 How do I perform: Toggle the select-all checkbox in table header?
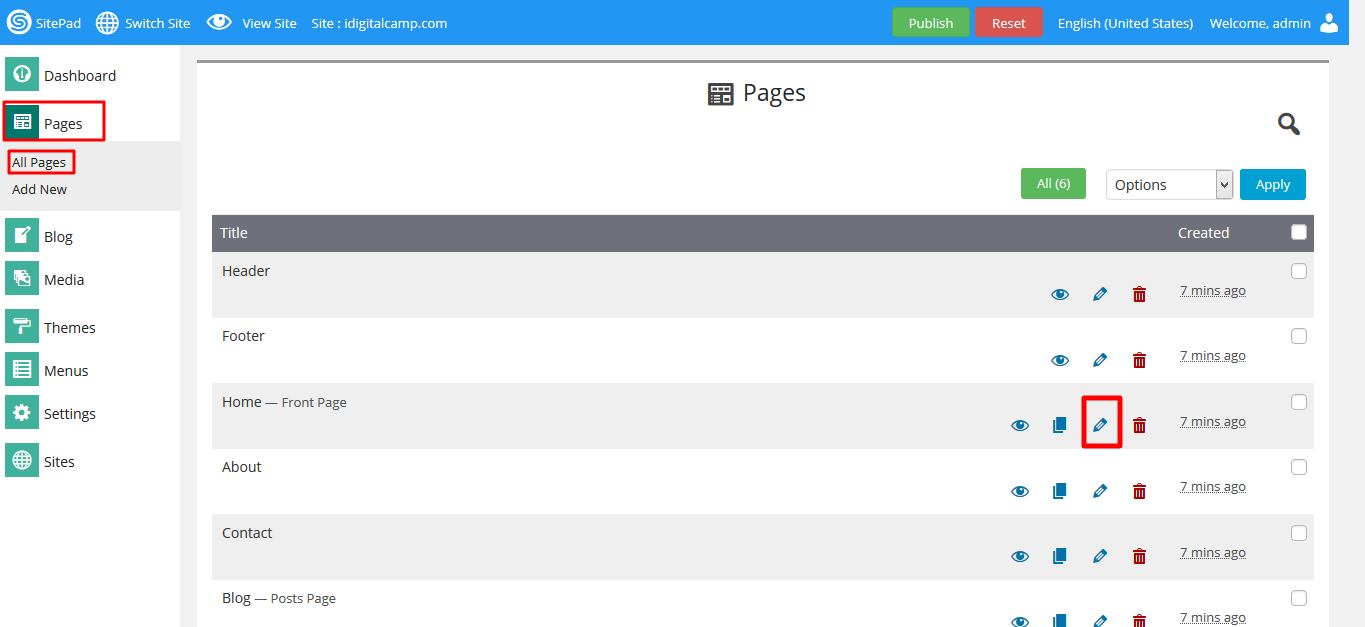coord(1299,232)
